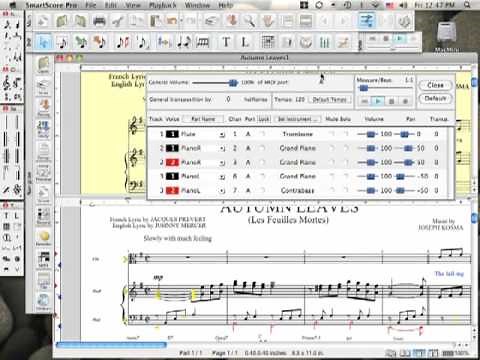This screenshot has height=360, width=480.
Task: Pick the L tool in the floating text palette
Action: tap(16, 216)
